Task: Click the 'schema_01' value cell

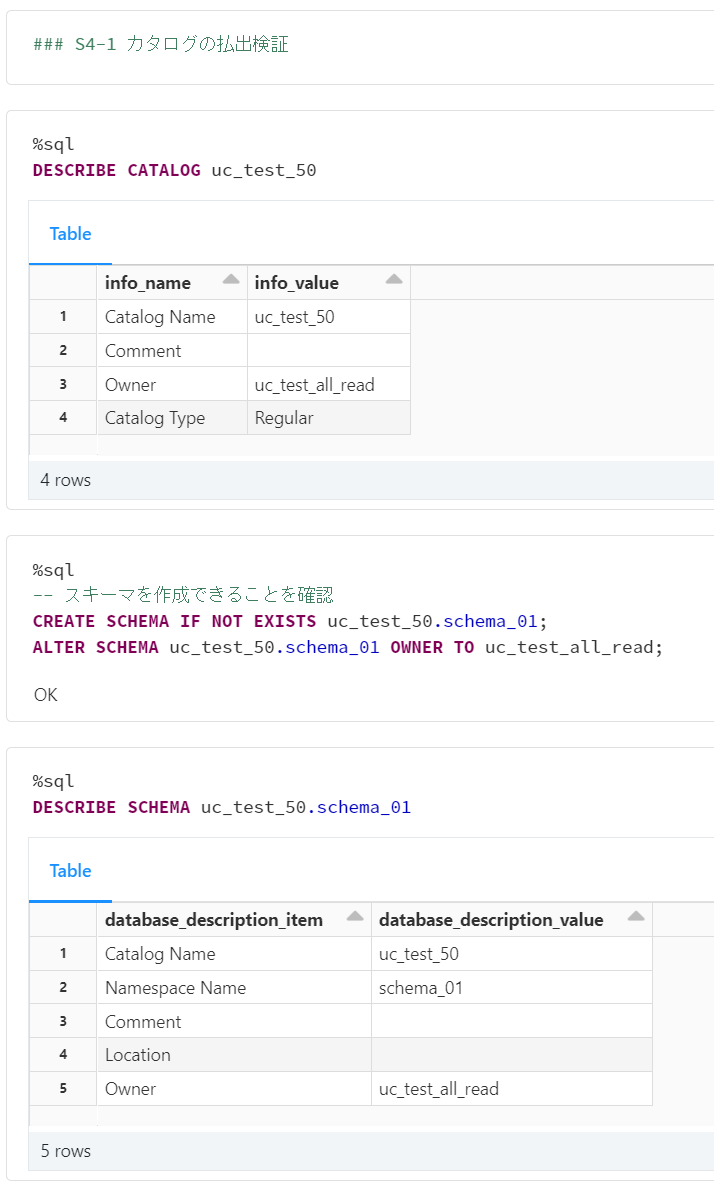Action: (512, 988)
